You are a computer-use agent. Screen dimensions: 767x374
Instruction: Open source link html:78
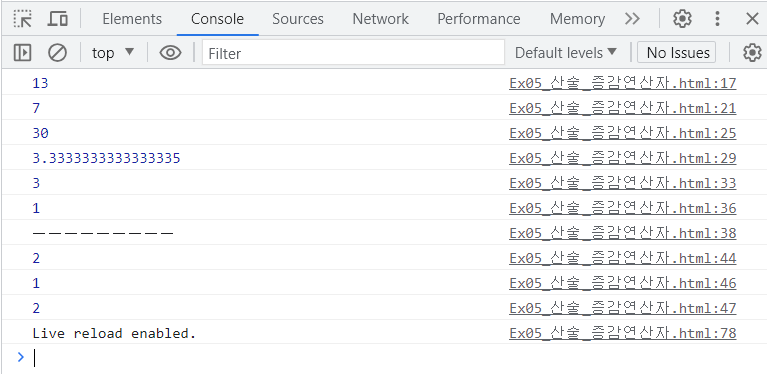point(622,333)
